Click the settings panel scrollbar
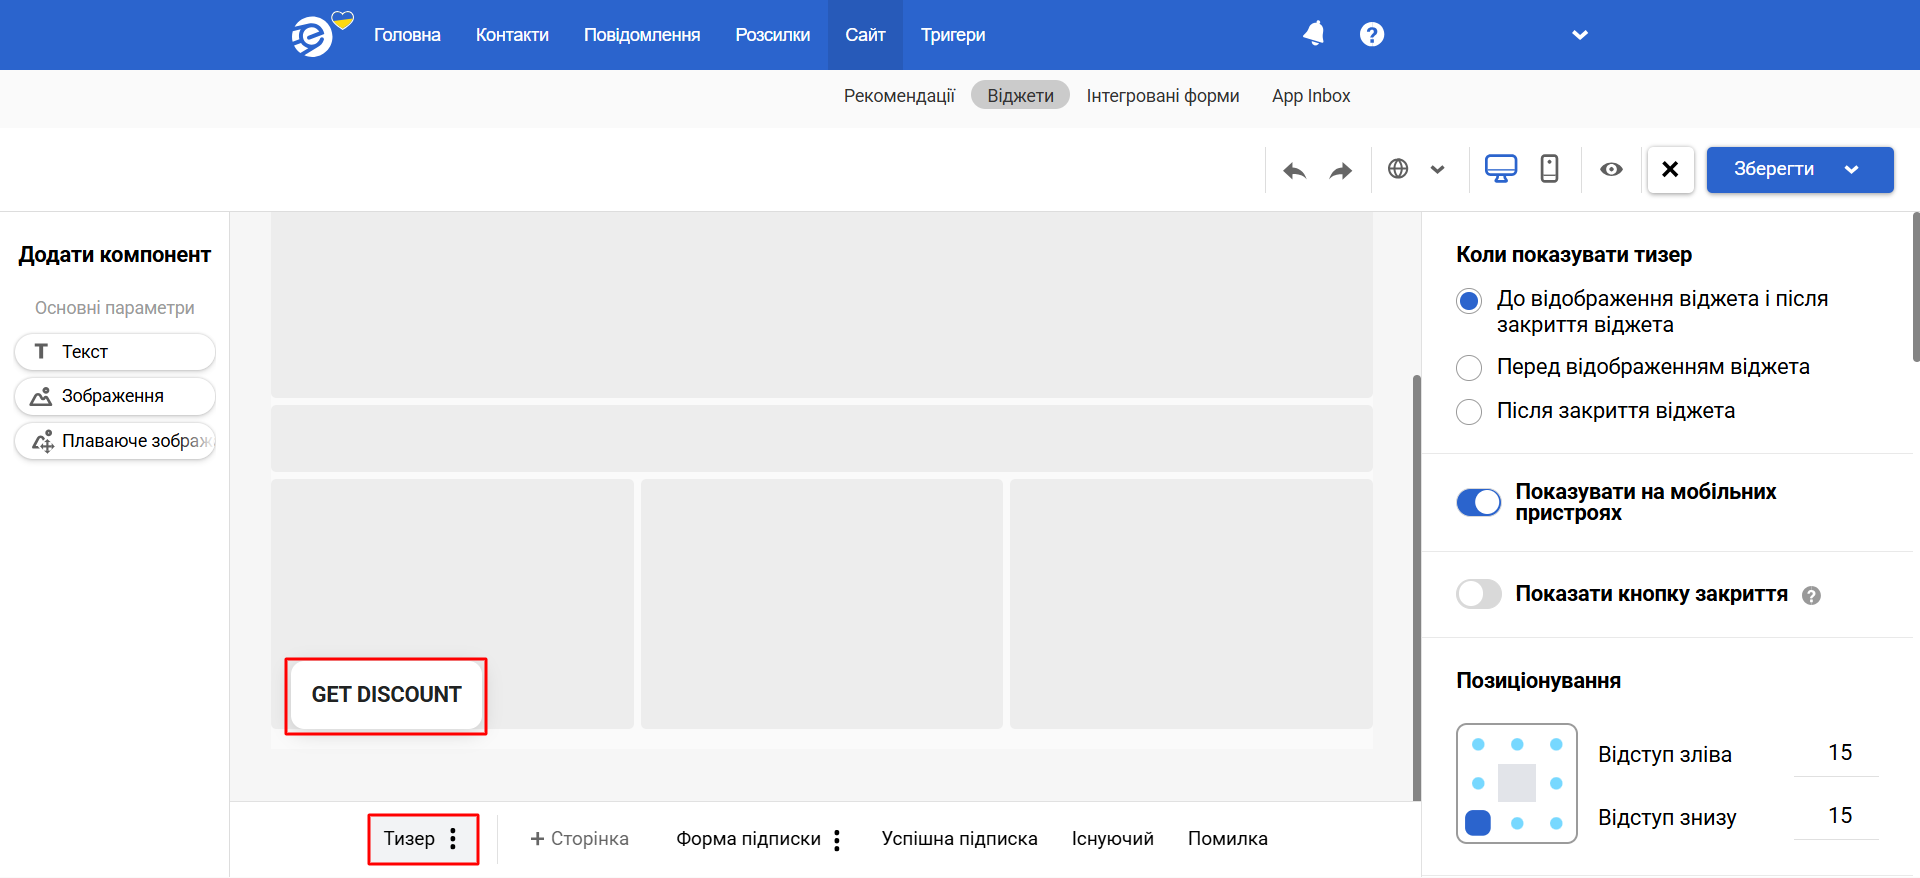Screen dimensions: 1920x878 click(1916, 287)
